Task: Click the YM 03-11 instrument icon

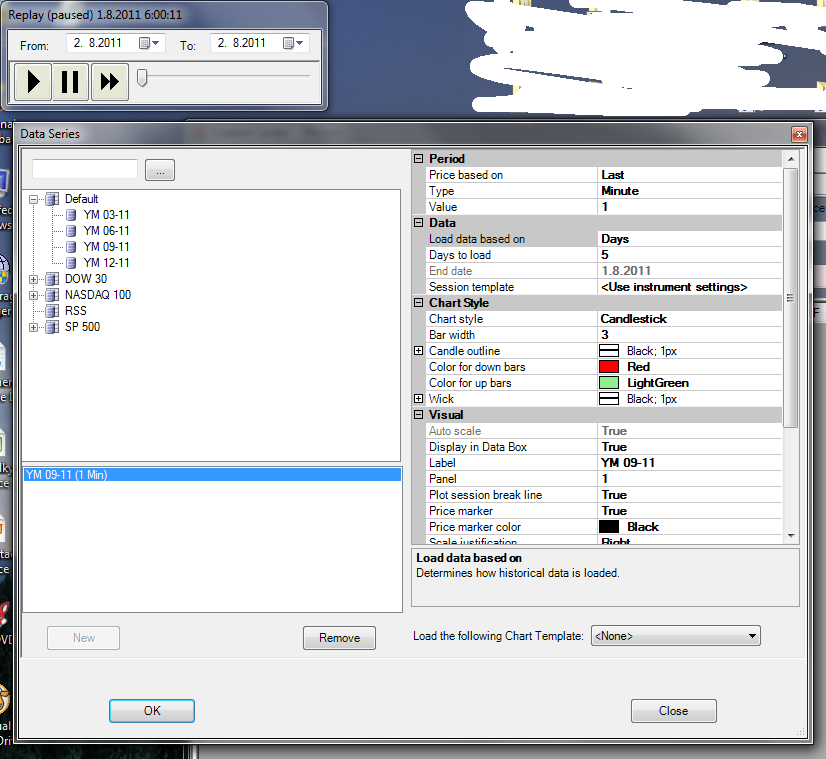Action: 71,215
